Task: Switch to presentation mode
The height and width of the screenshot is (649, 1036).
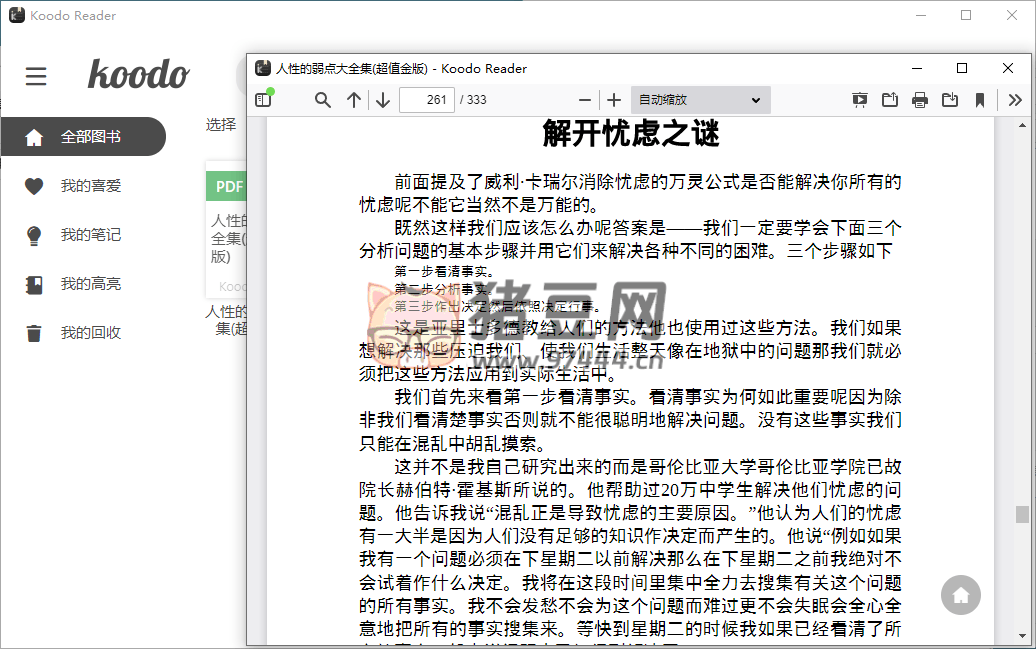Action: pos(860,100)
